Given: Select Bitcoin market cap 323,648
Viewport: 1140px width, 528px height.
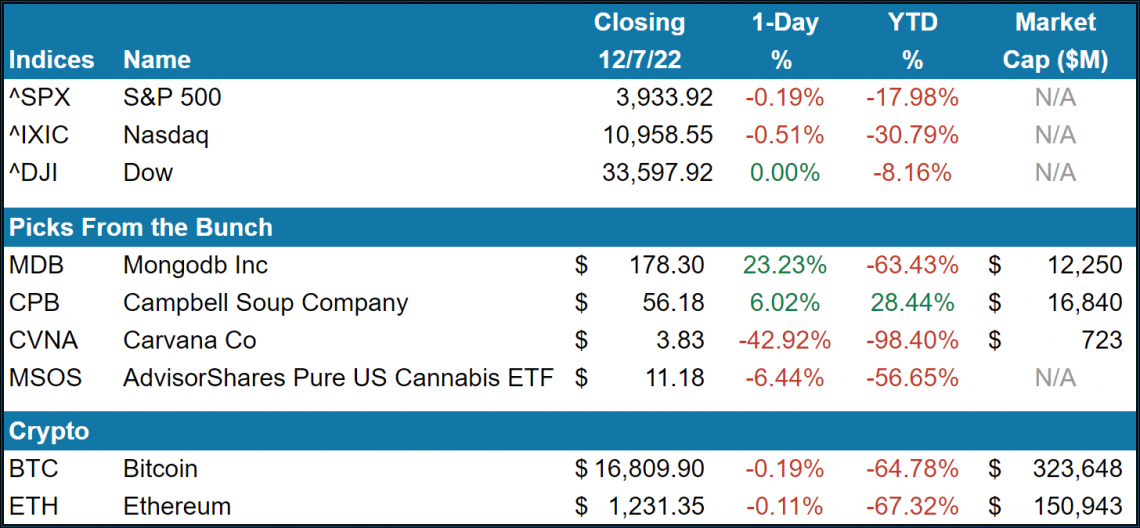Looking at the screenshot, I should click(1075, 469).
